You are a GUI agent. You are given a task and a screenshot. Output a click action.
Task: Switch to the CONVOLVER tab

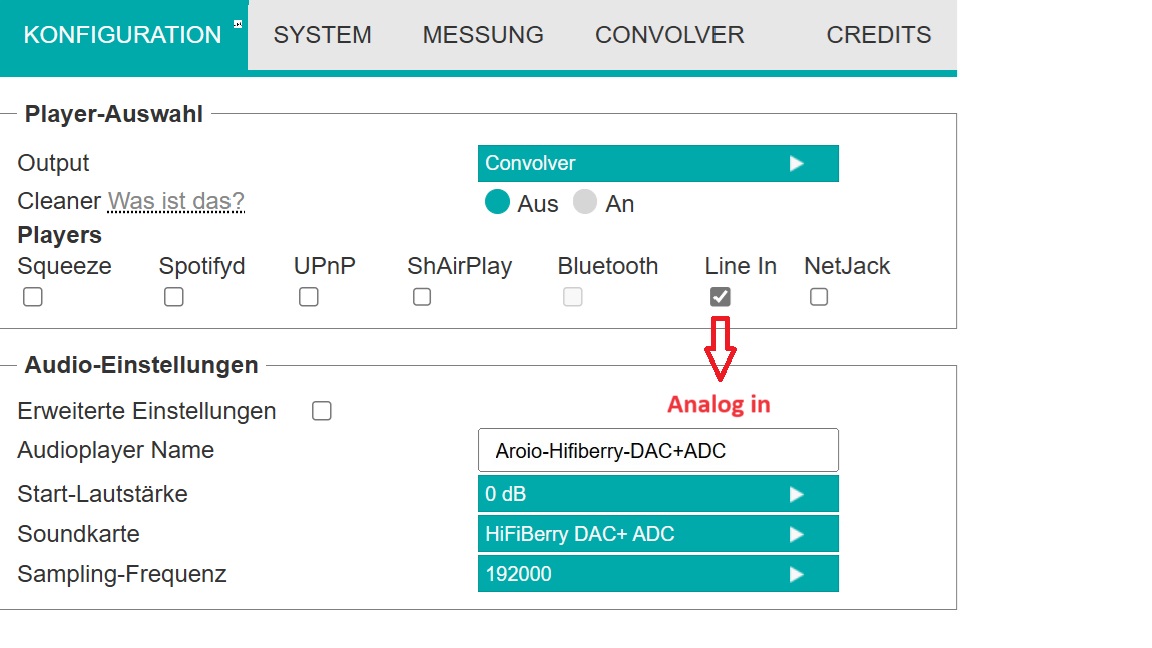click(x=669, y=35)
